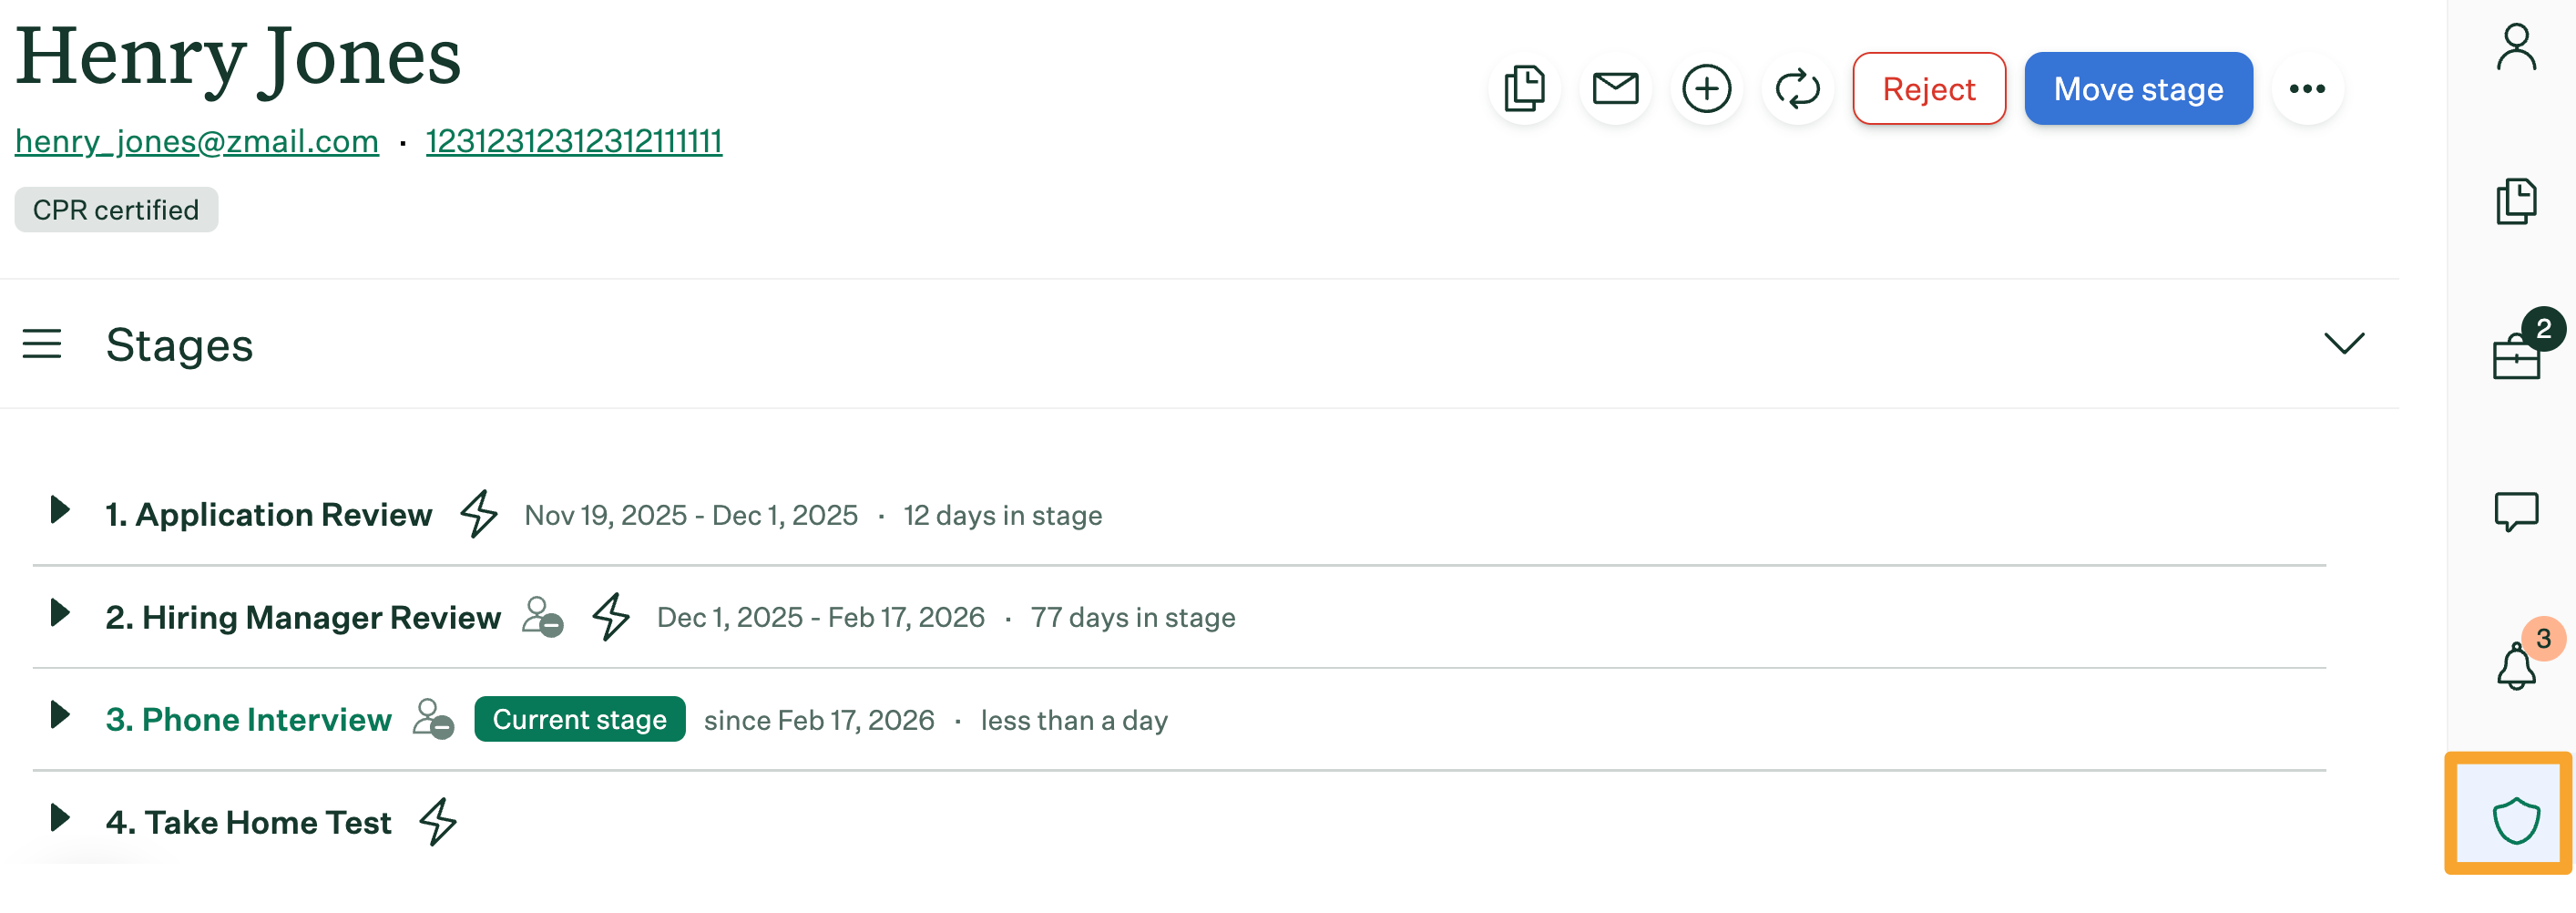Expand the Phone Interview stage

(x=60, y=715)
